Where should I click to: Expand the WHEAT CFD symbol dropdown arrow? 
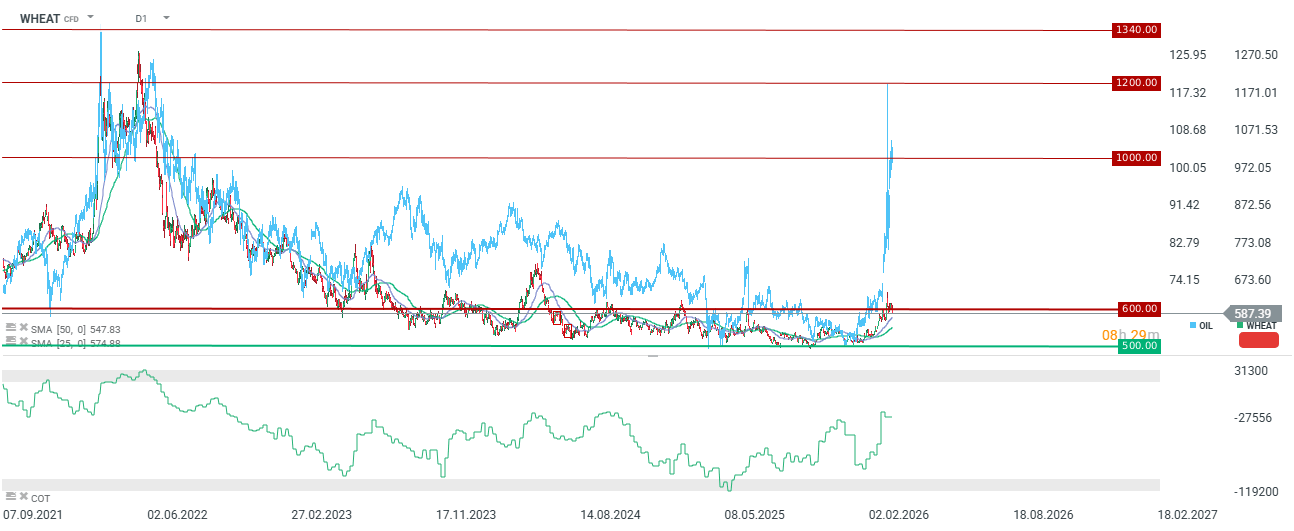click(x=91, y=18)
